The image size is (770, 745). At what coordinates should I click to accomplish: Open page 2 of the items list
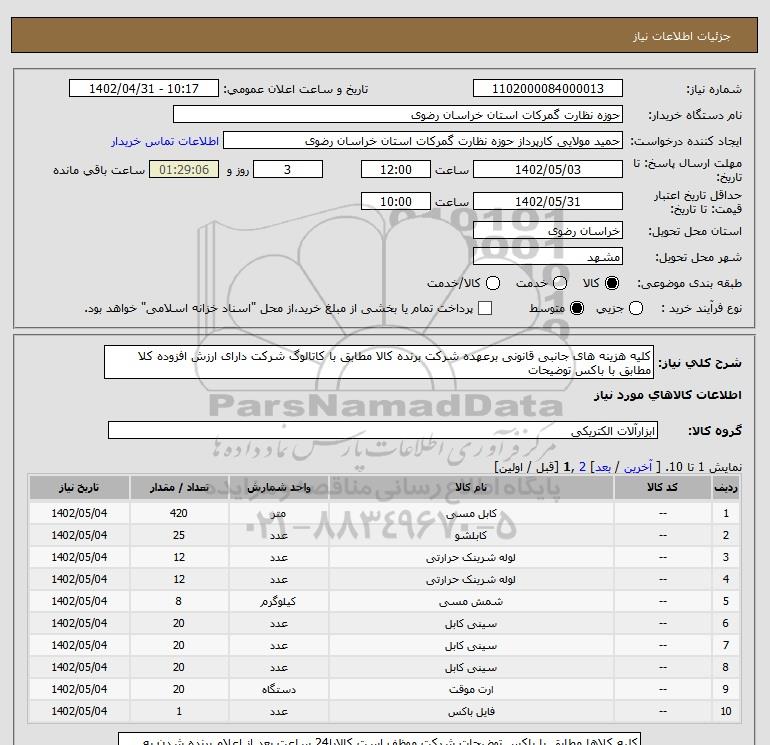582,467
